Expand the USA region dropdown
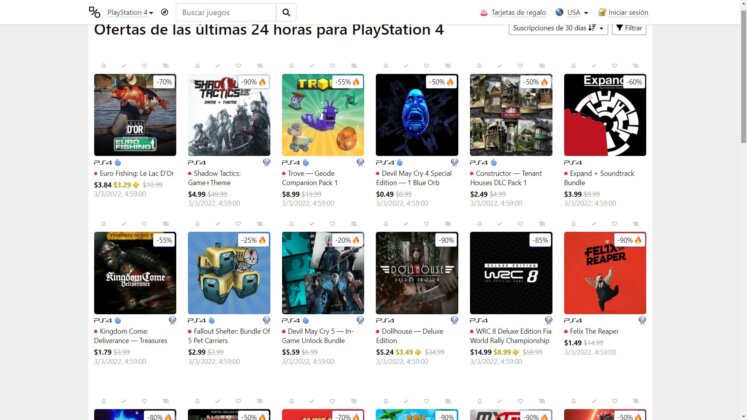747x420 pixels. pos(572,12)
